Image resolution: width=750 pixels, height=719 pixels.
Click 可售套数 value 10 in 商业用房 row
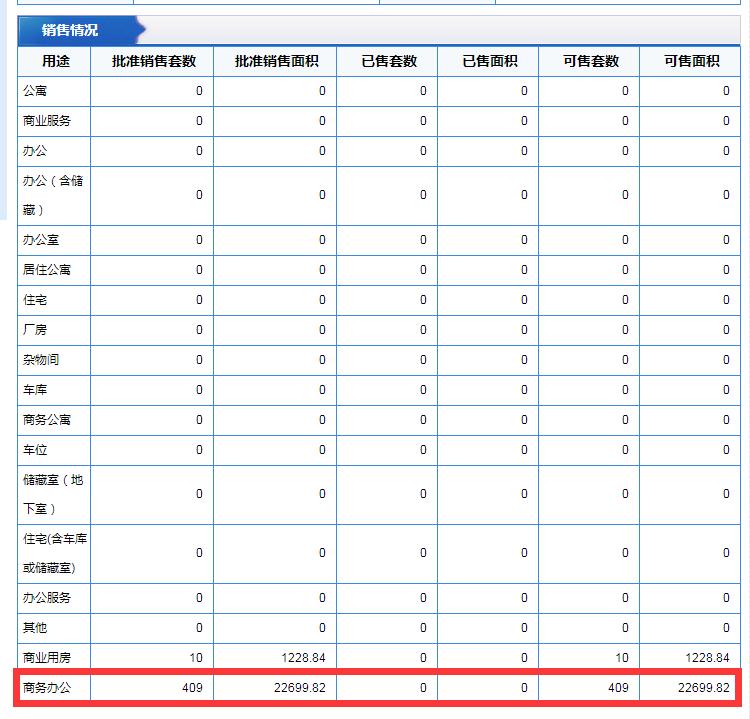(x=622, y=658)
